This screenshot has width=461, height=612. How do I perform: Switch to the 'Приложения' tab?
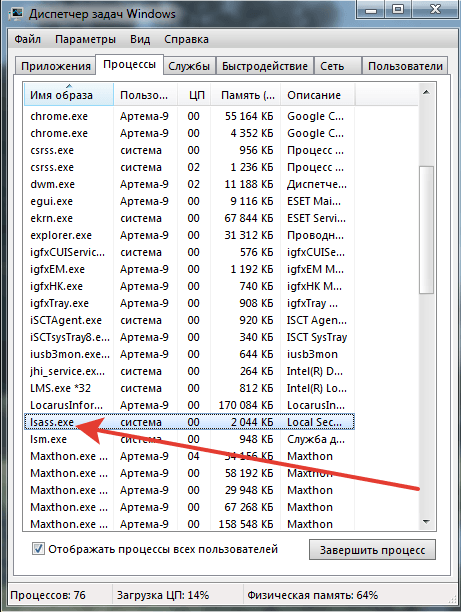pyautogui.click(x=56, y=66)
